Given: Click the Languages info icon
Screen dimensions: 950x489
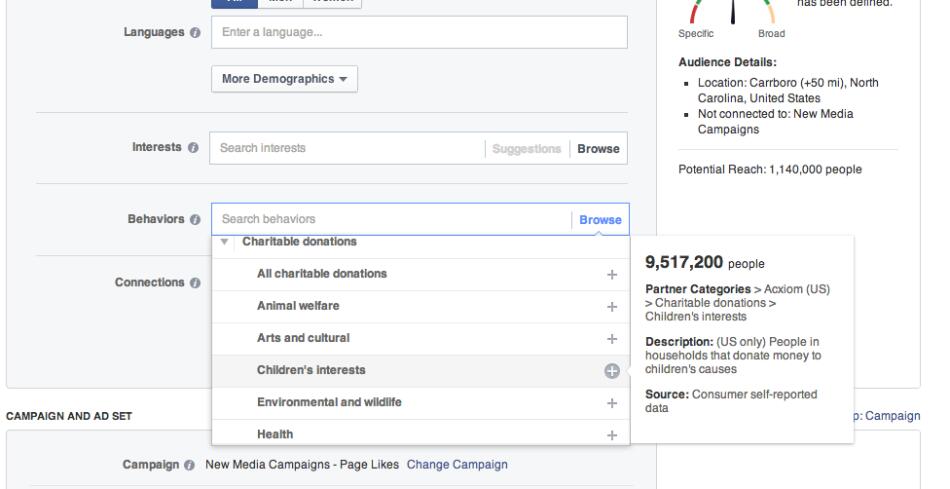Looking at the screenshot, I should [194, 33].
